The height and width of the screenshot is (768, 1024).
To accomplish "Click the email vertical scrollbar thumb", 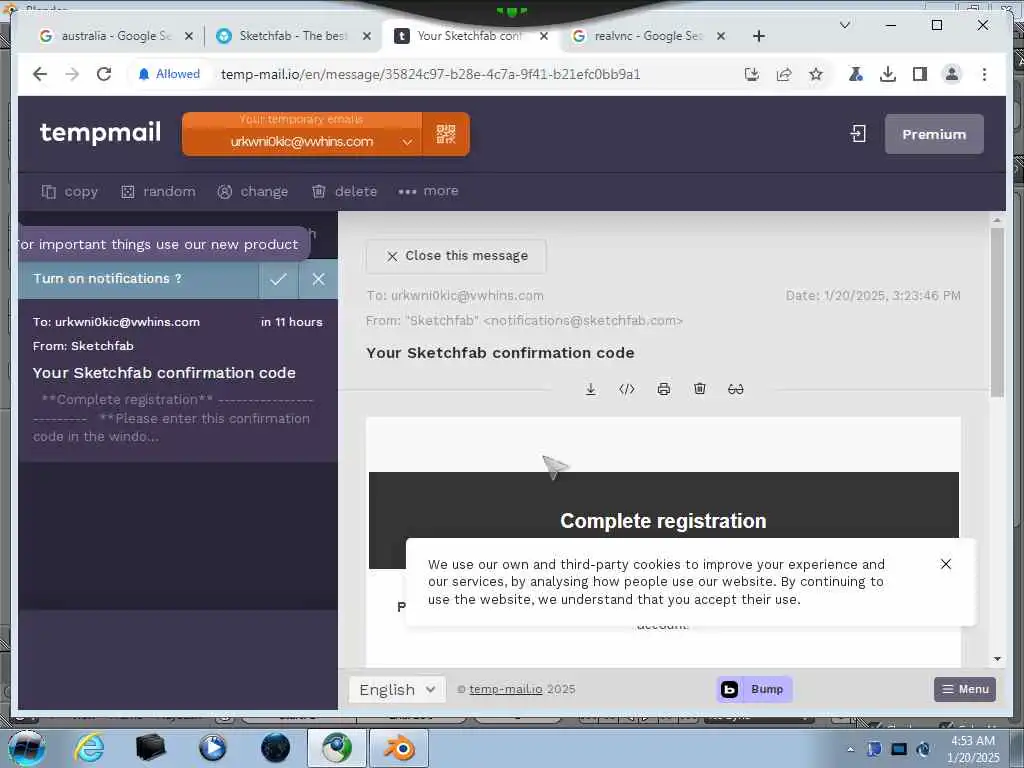I will coord(997,312).
